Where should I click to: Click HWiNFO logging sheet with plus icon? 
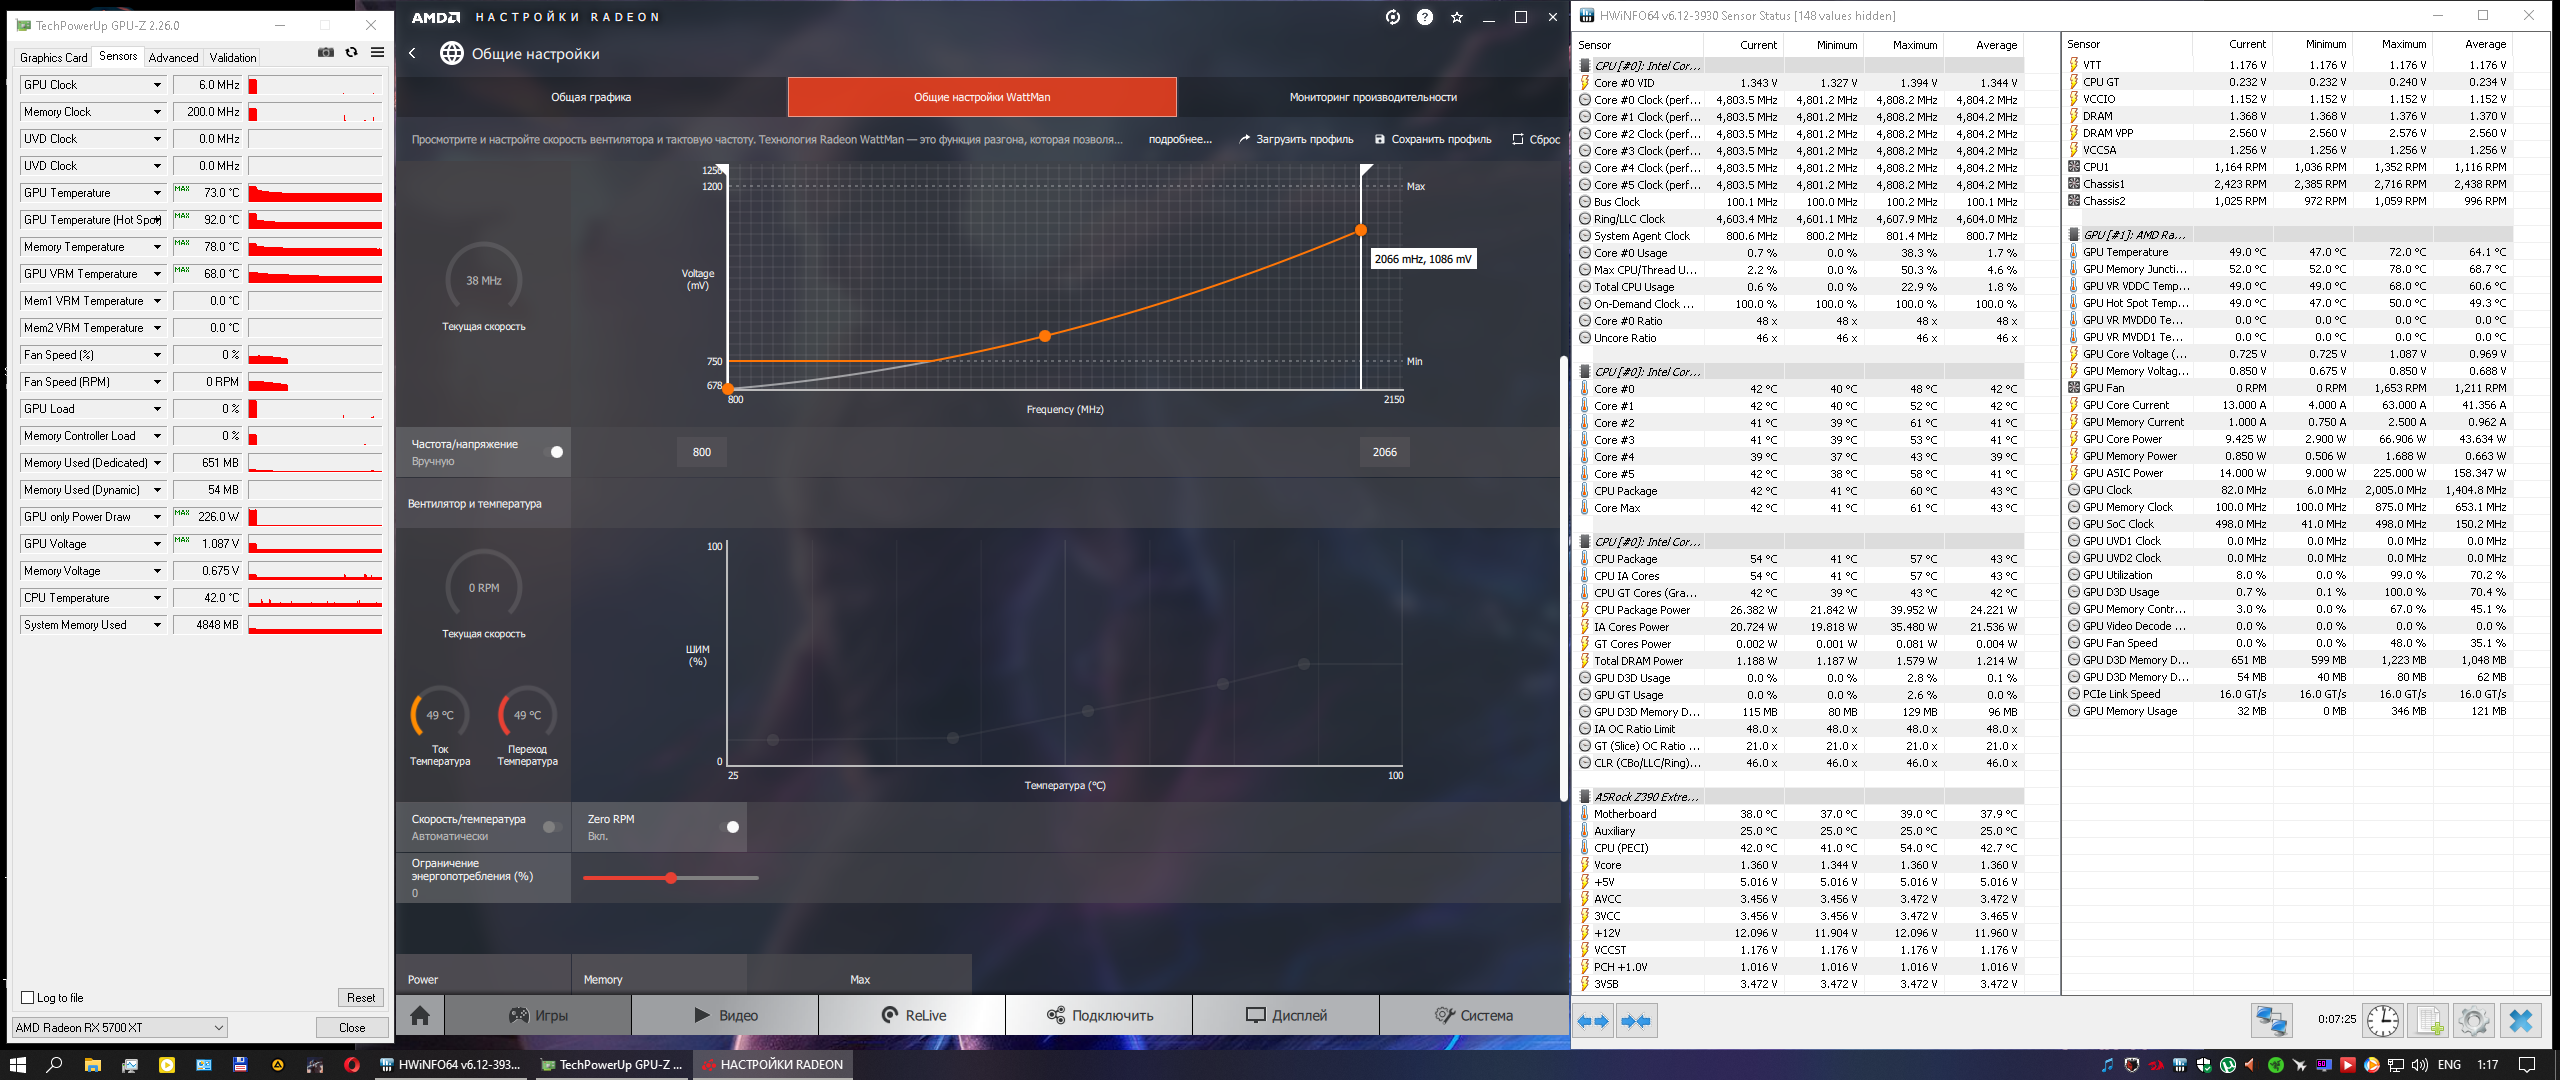[2429, 1020]
